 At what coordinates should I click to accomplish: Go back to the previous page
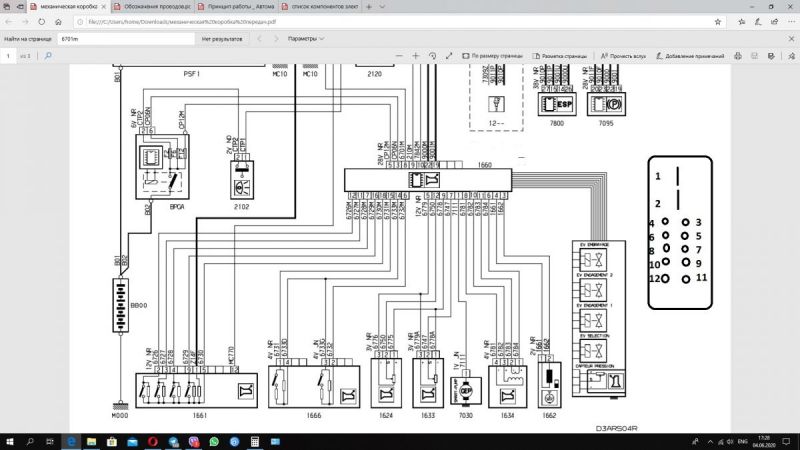(x=9, y=22)
